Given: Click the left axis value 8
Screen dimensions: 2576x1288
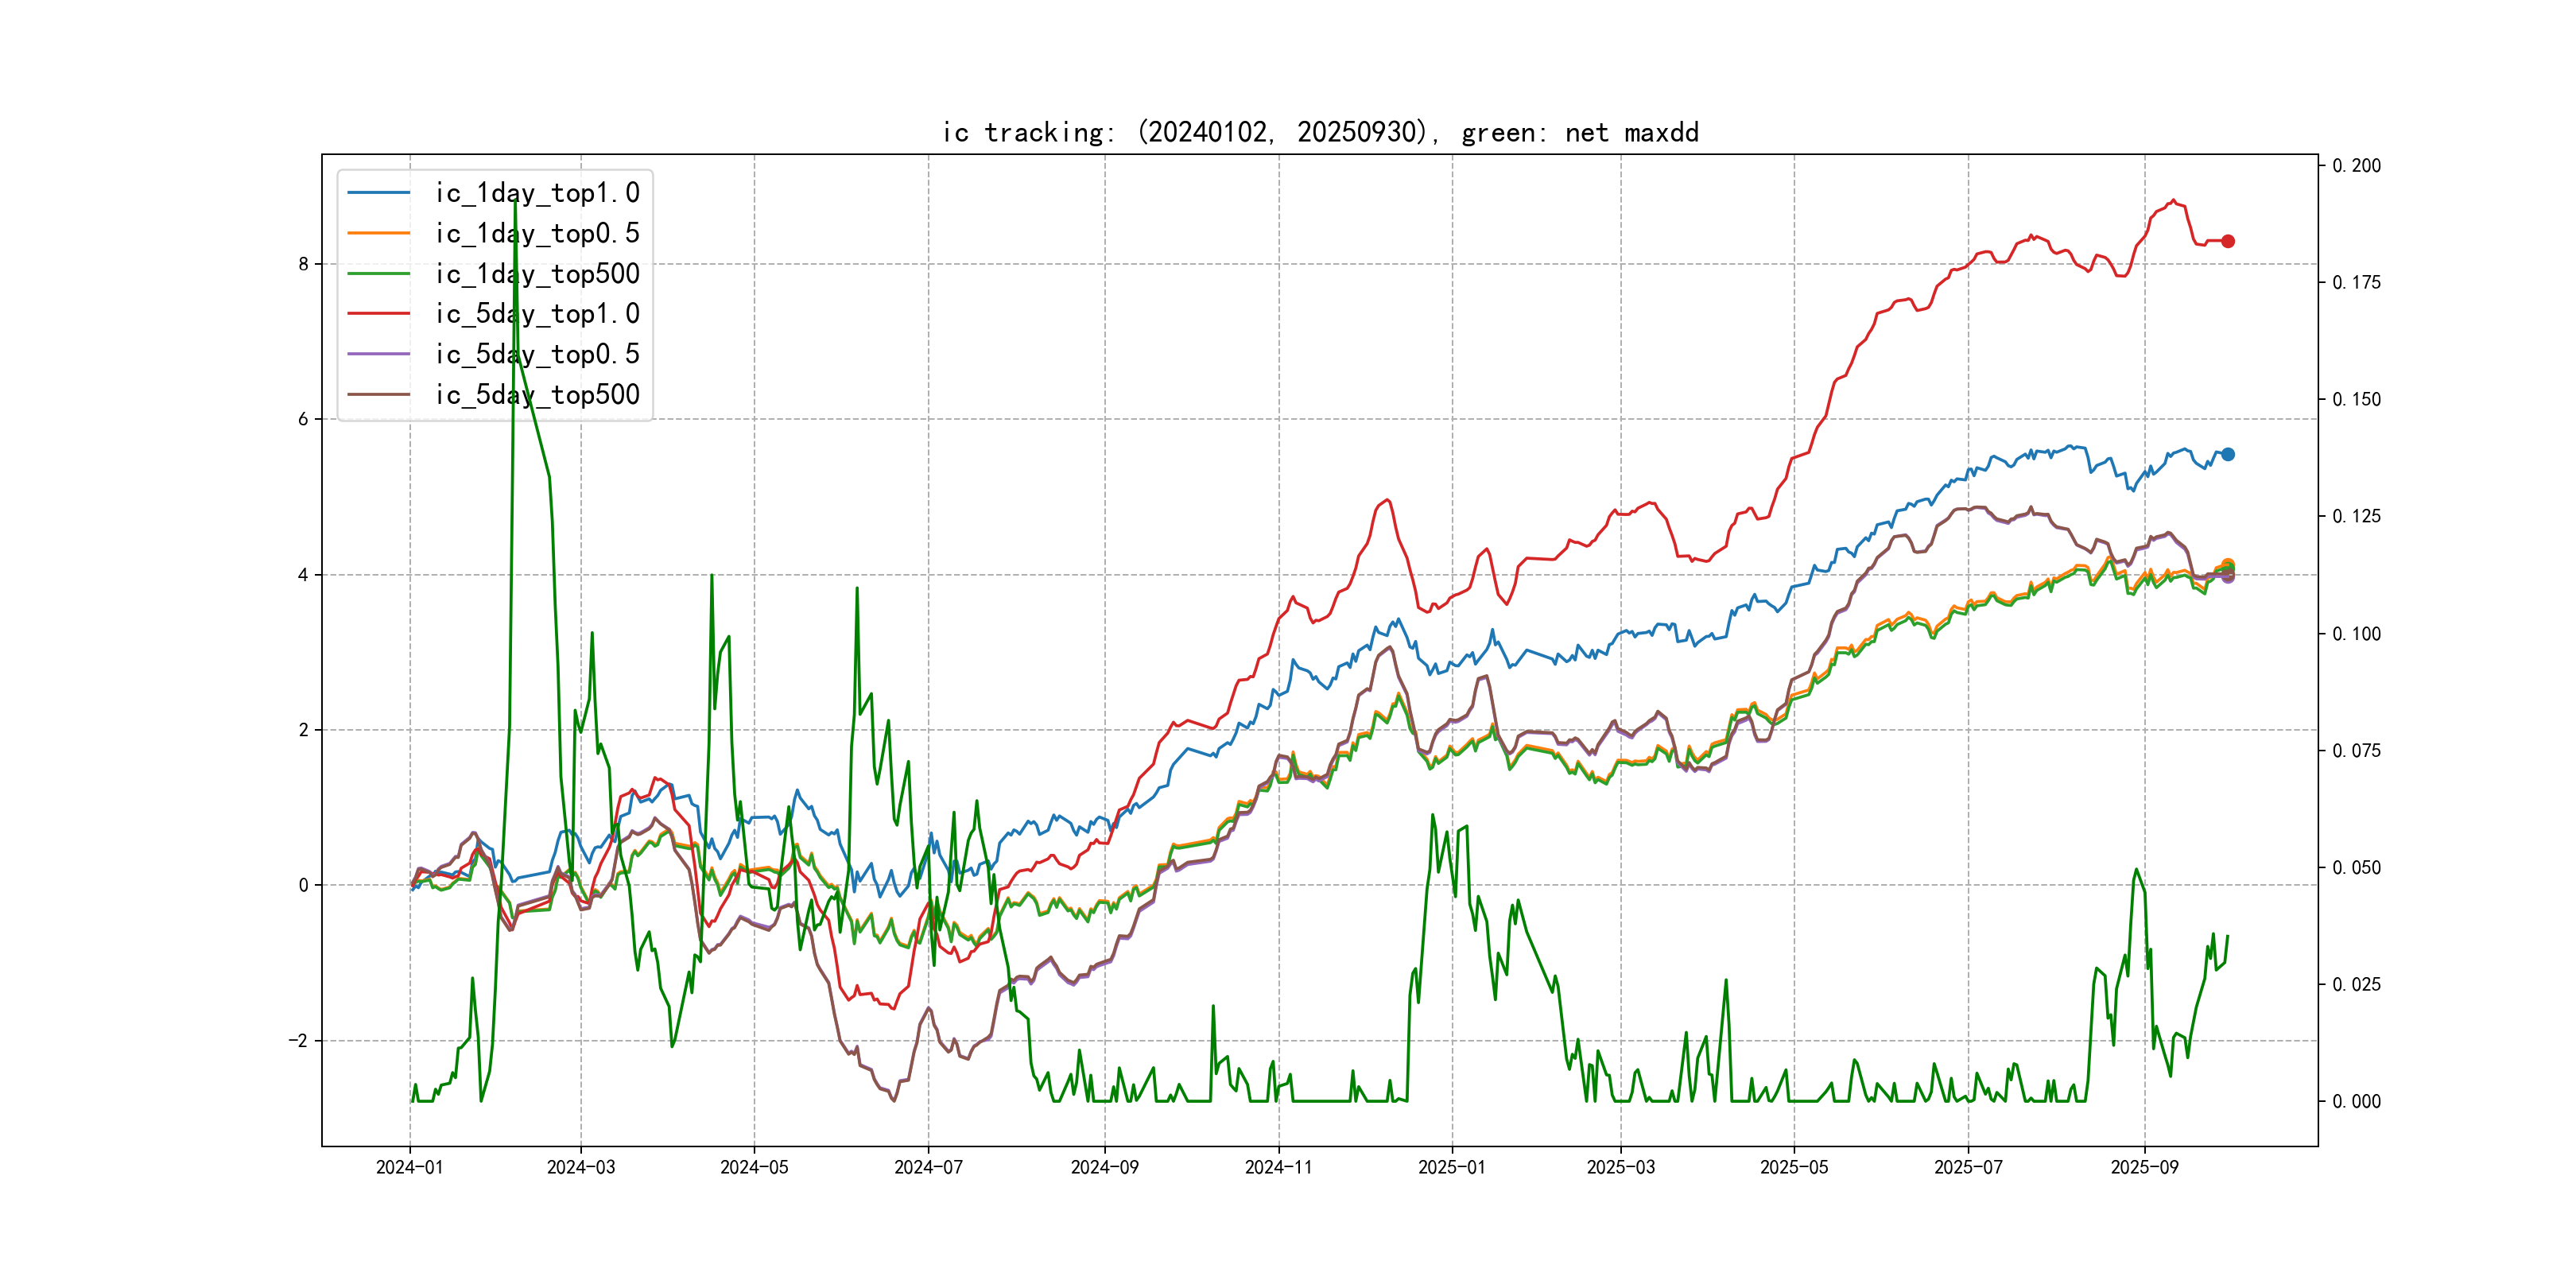Looking at the screenshot, I should click(x=303, y=264).
